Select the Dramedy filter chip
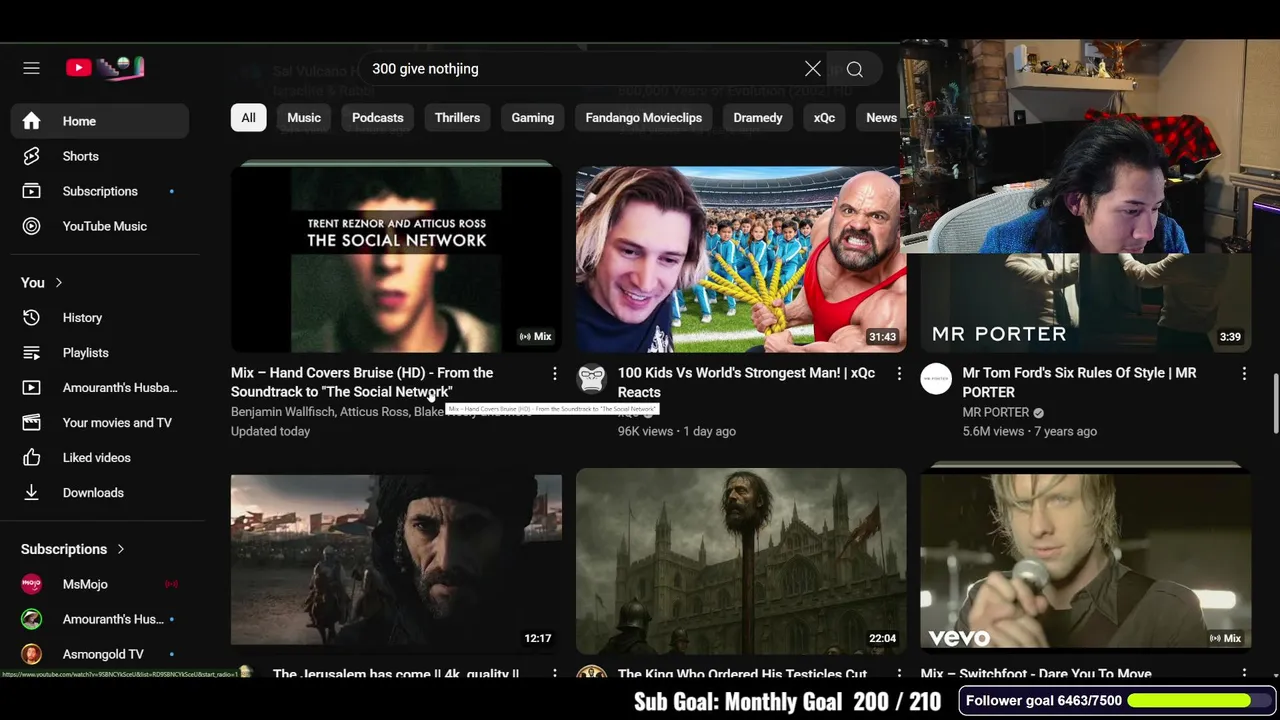 pos(757,118)
